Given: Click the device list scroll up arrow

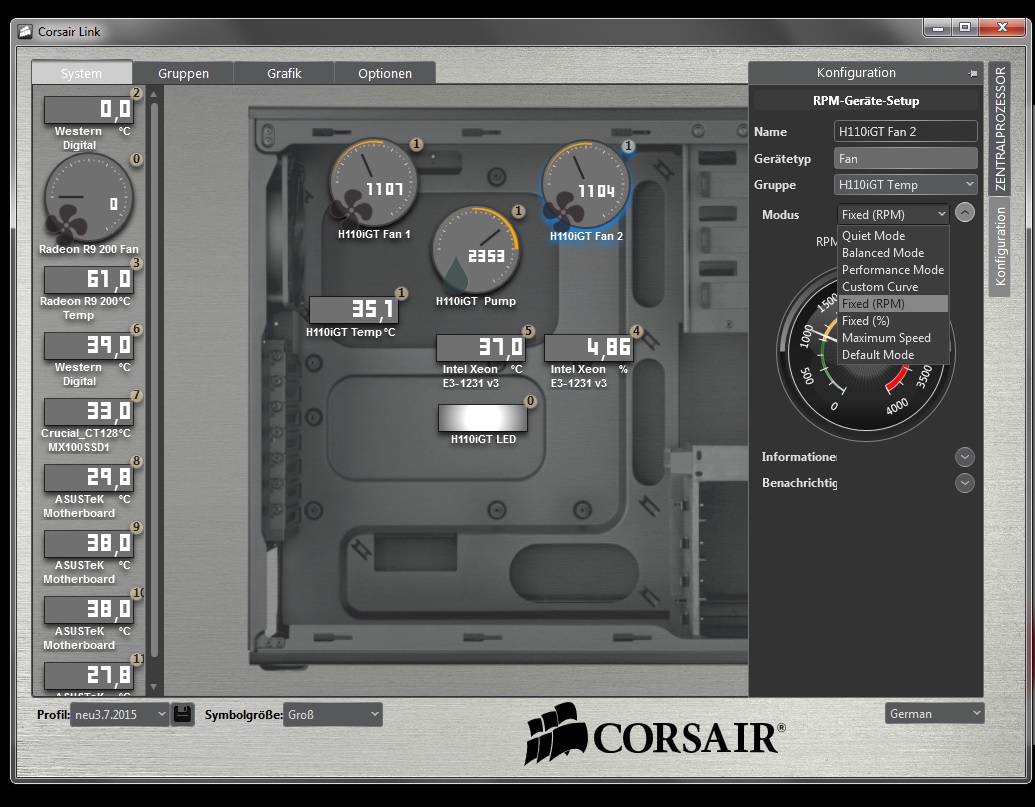Looking at the screenshot, I should (154, 95).
